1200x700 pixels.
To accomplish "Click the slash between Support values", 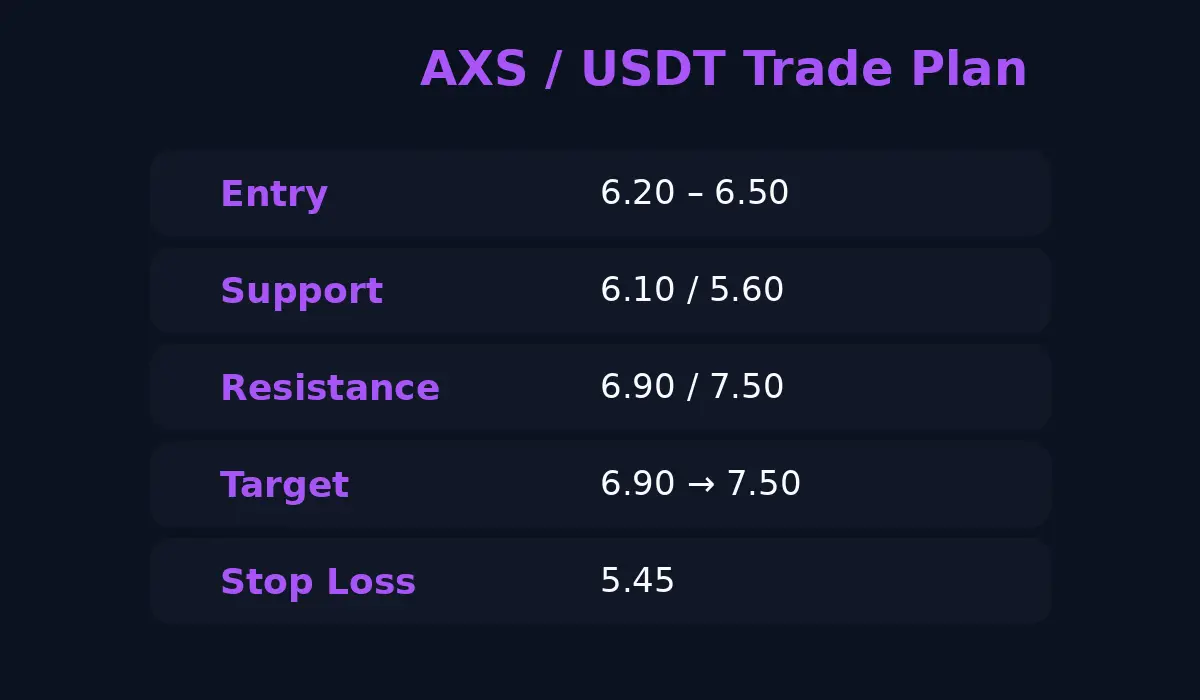I will pos(692,290).
